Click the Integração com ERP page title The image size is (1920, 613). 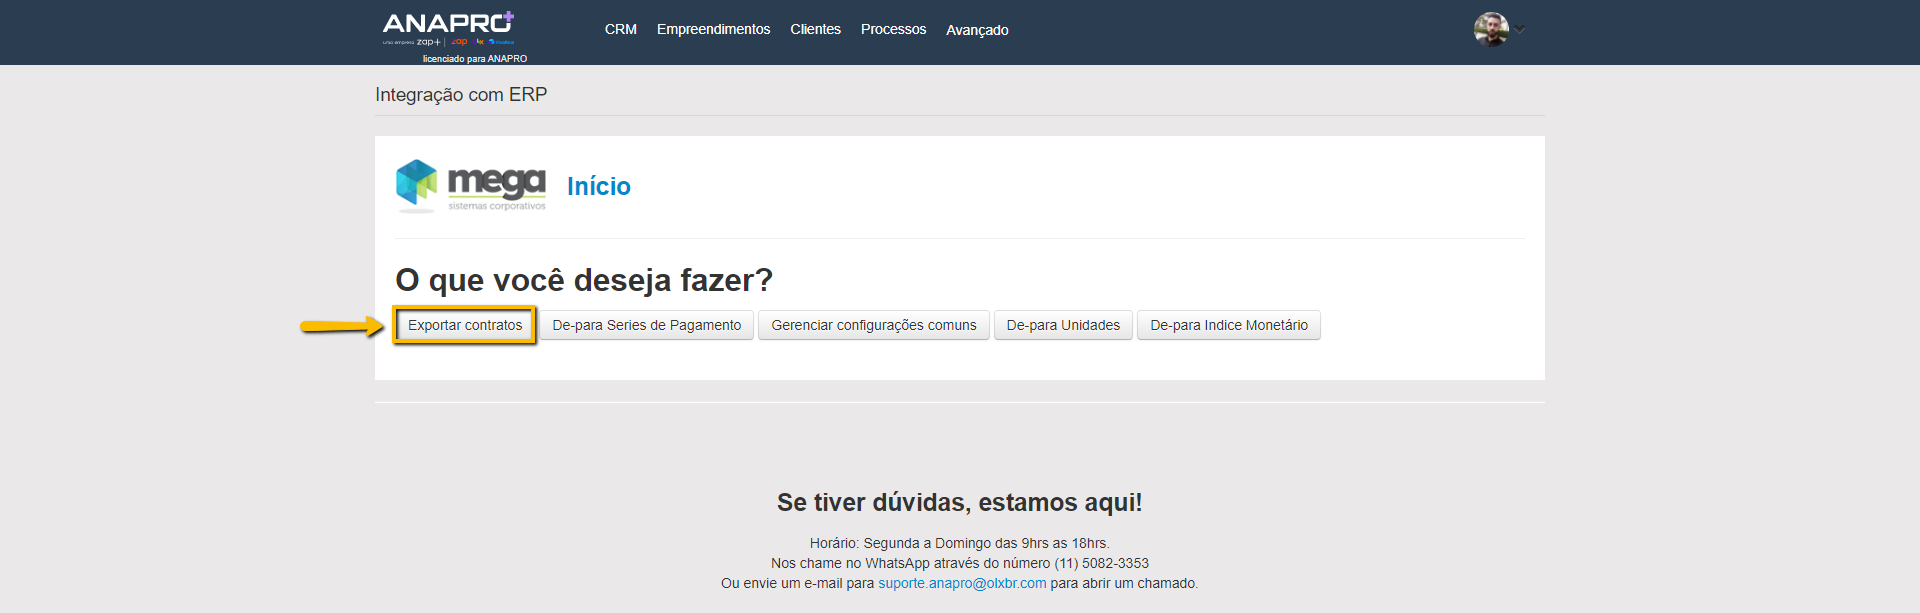click(x=461, y=95)
